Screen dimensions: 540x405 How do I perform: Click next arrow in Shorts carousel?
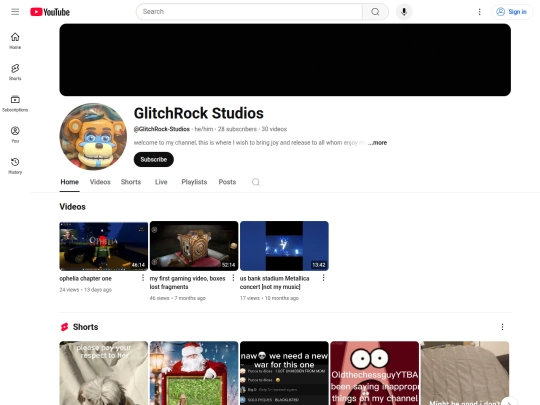(x=509, y=402)
